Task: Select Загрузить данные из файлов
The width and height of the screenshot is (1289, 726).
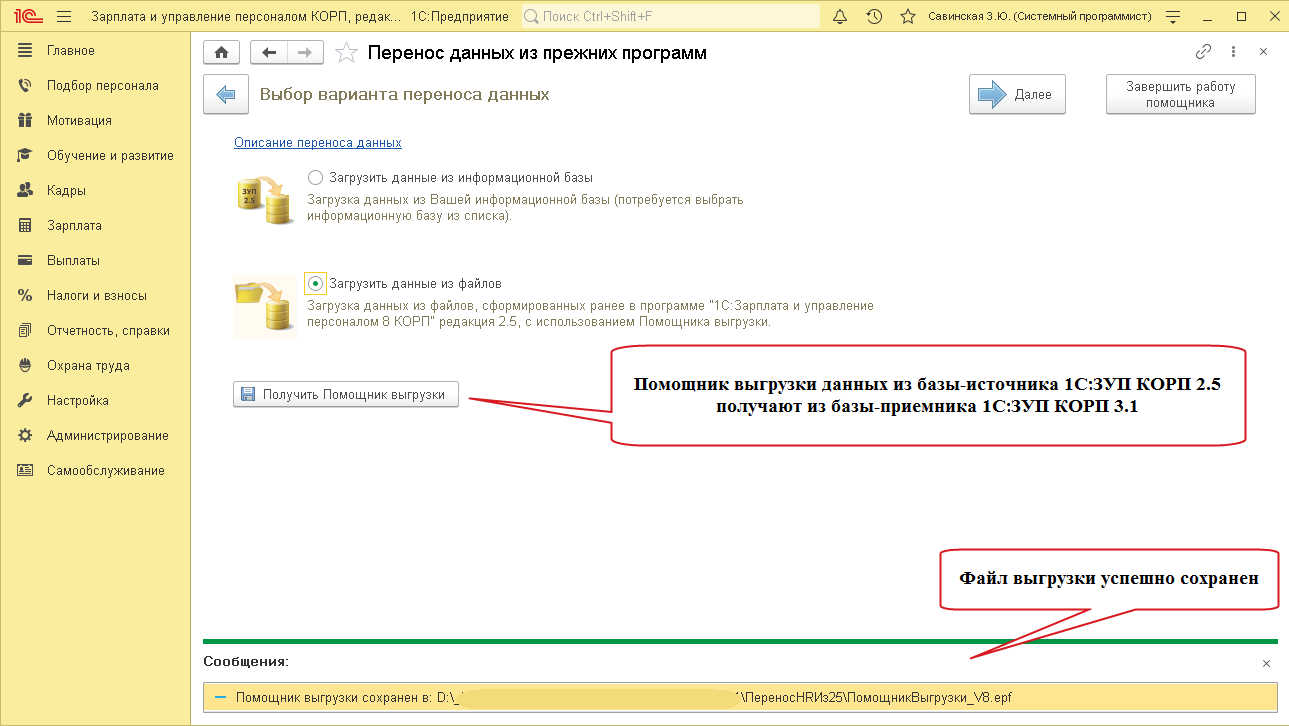Action: (316, 284)
